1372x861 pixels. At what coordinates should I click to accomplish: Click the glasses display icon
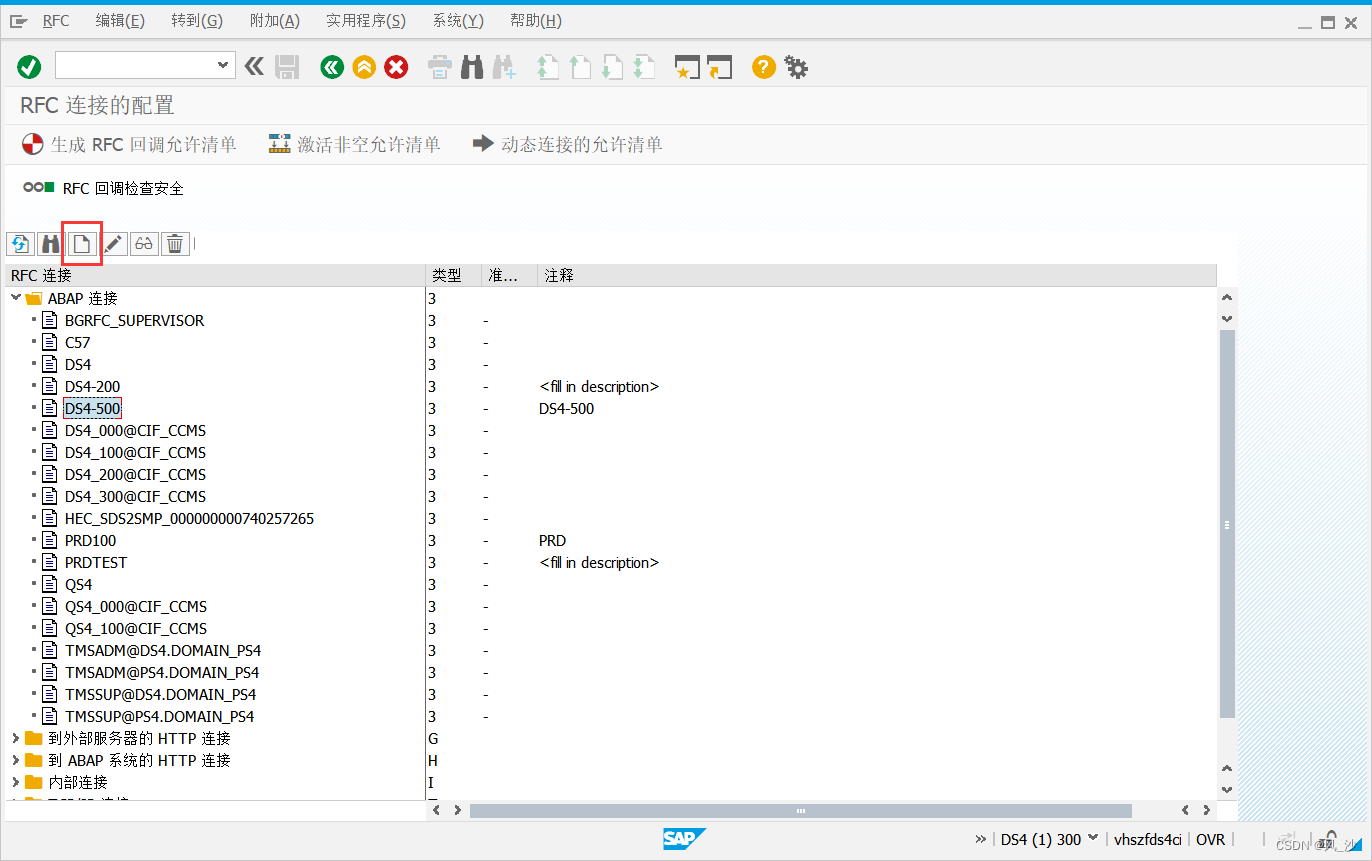coord(145,243)
